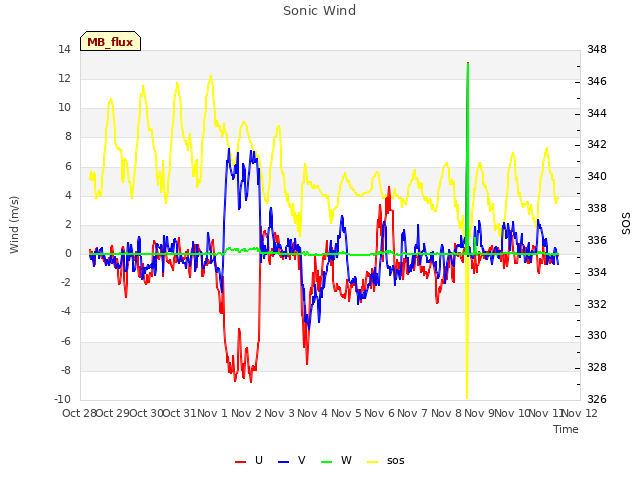Click the 326 value on sos axis
640x480 pixels.
(x=597, y=399)
